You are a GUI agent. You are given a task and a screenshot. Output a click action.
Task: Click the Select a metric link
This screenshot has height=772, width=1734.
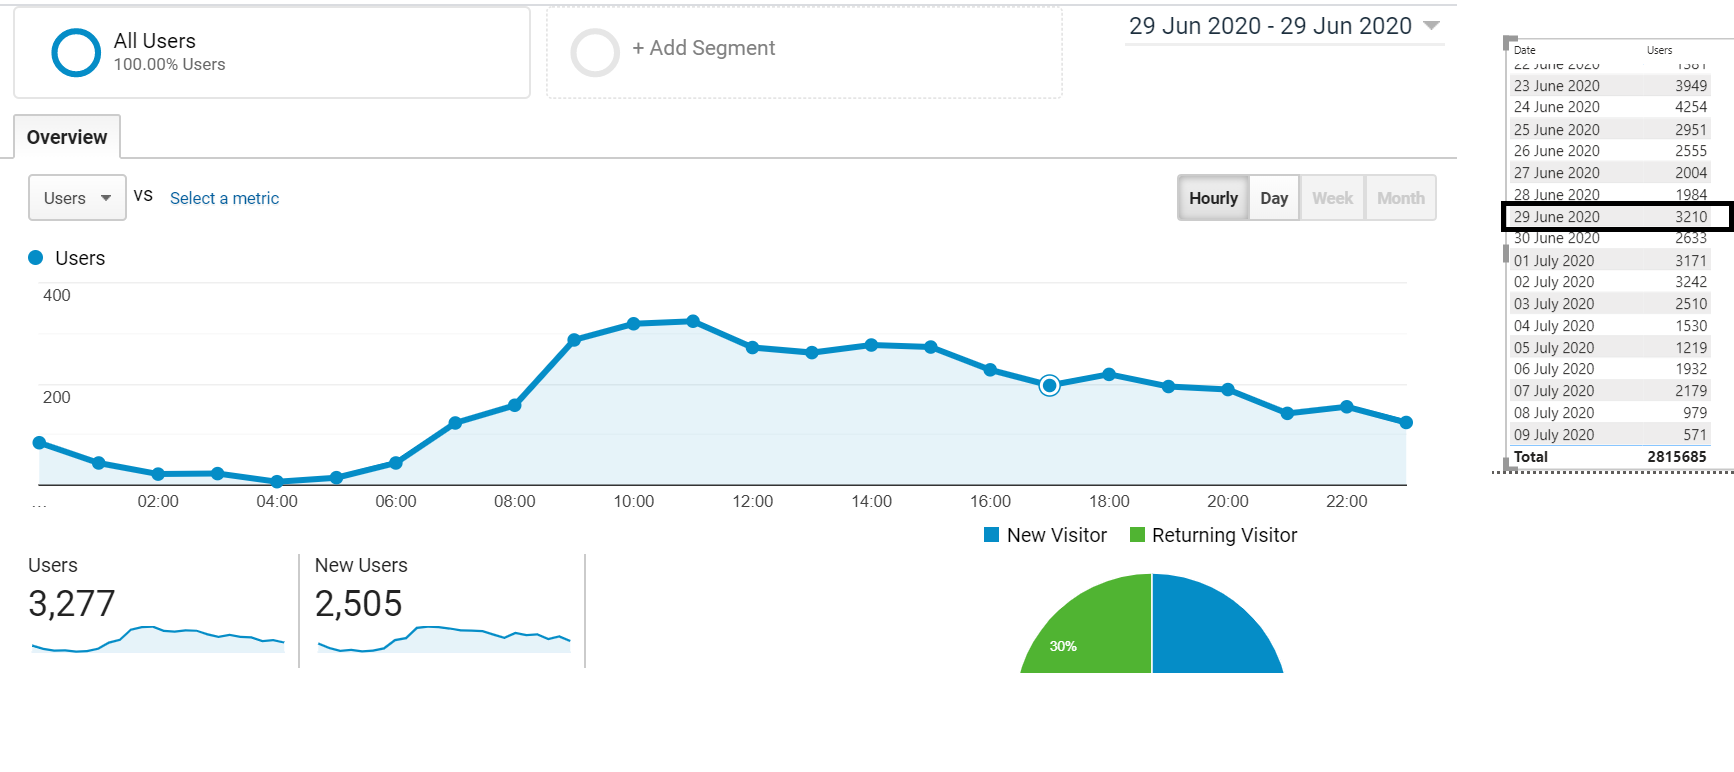point(224,198)
